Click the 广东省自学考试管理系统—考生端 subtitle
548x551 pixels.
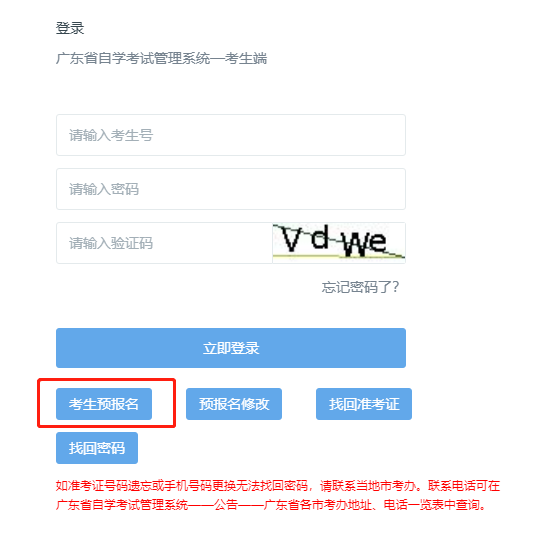(161, 58)
